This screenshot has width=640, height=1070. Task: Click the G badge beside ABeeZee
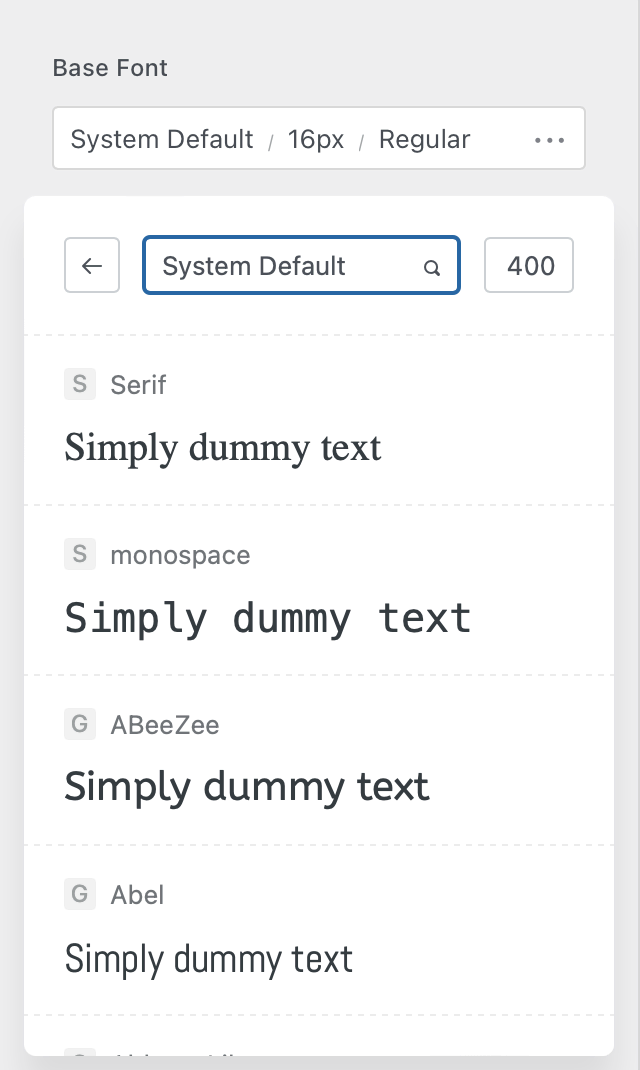79,724
